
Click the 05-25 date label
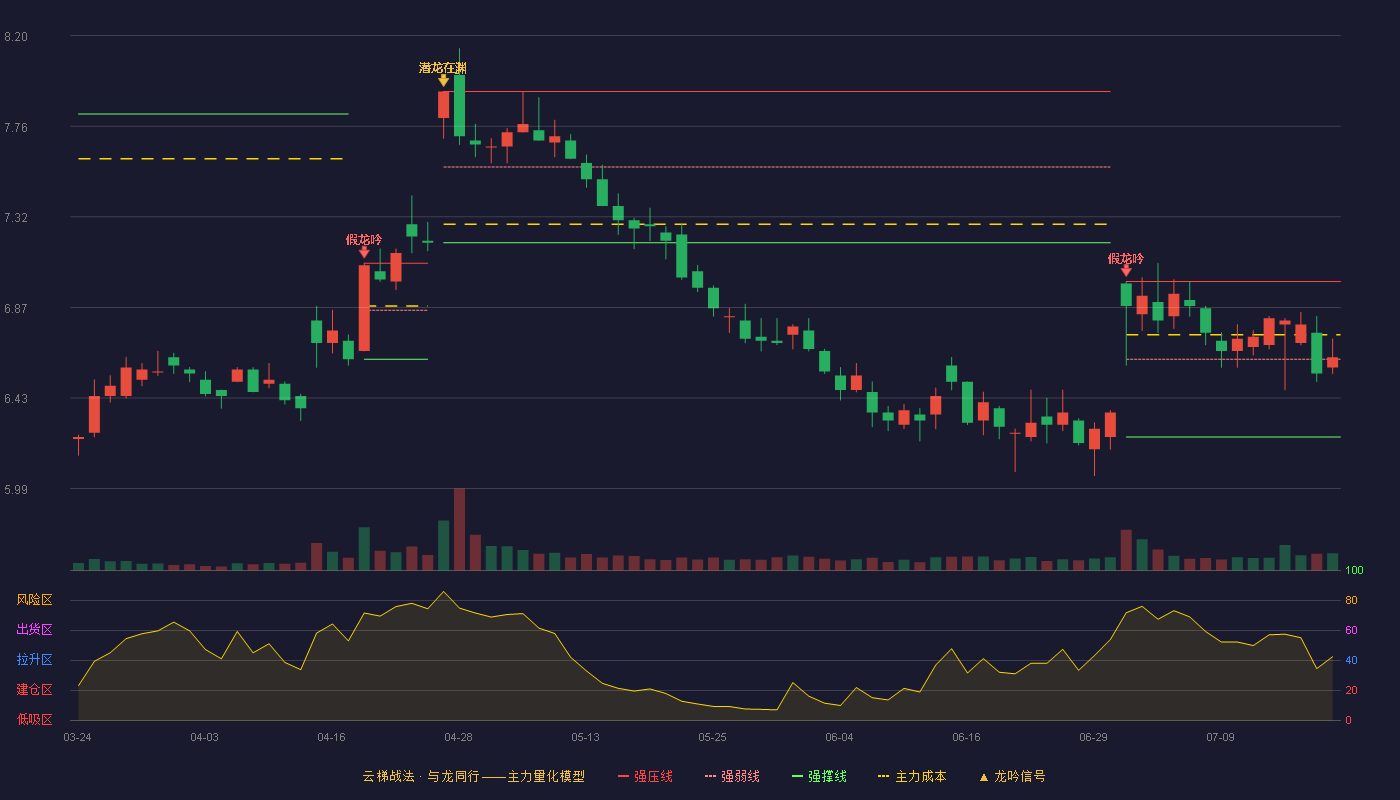pos(712,737)
